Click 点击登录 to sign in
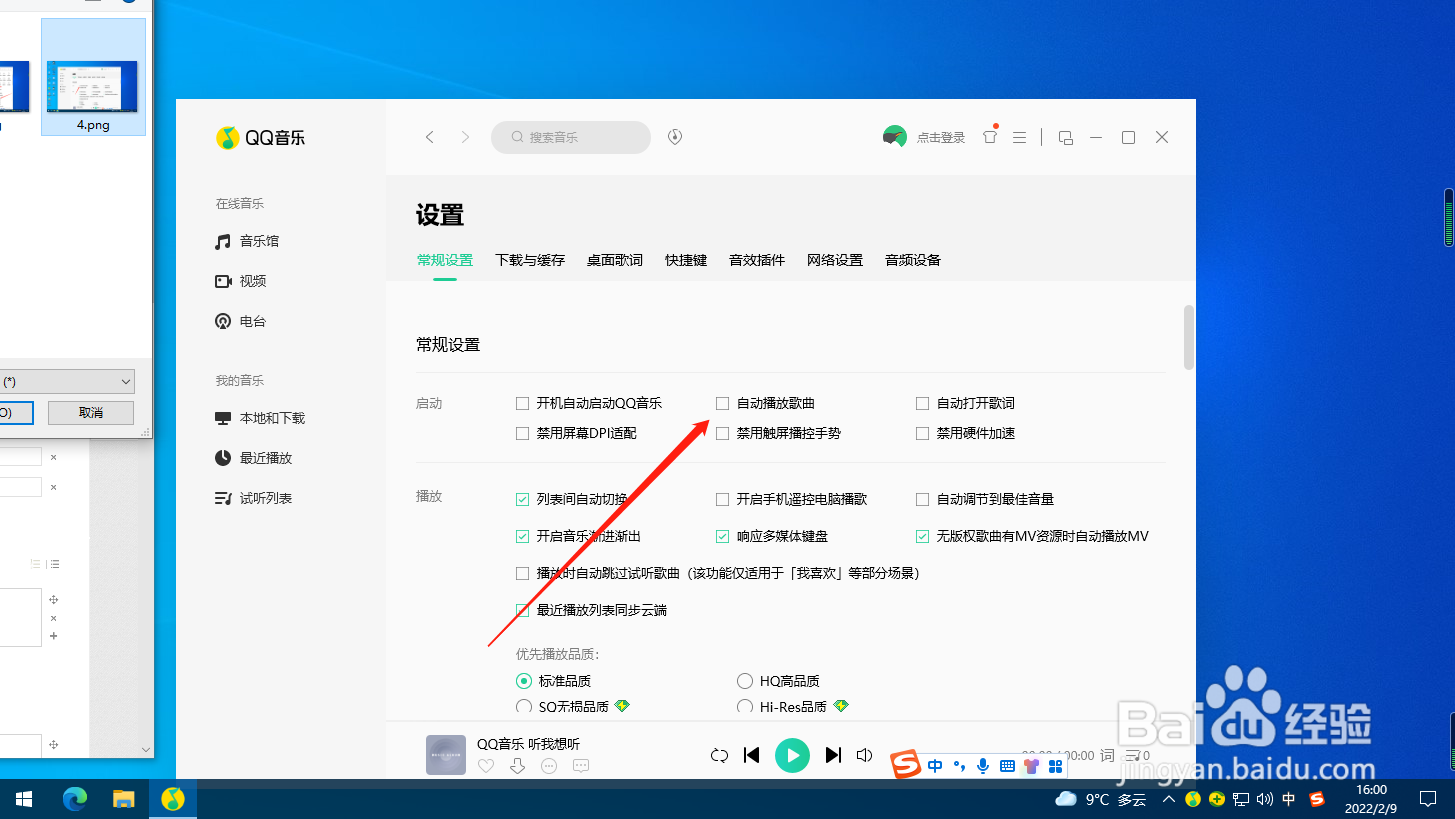 click(941, 138)
